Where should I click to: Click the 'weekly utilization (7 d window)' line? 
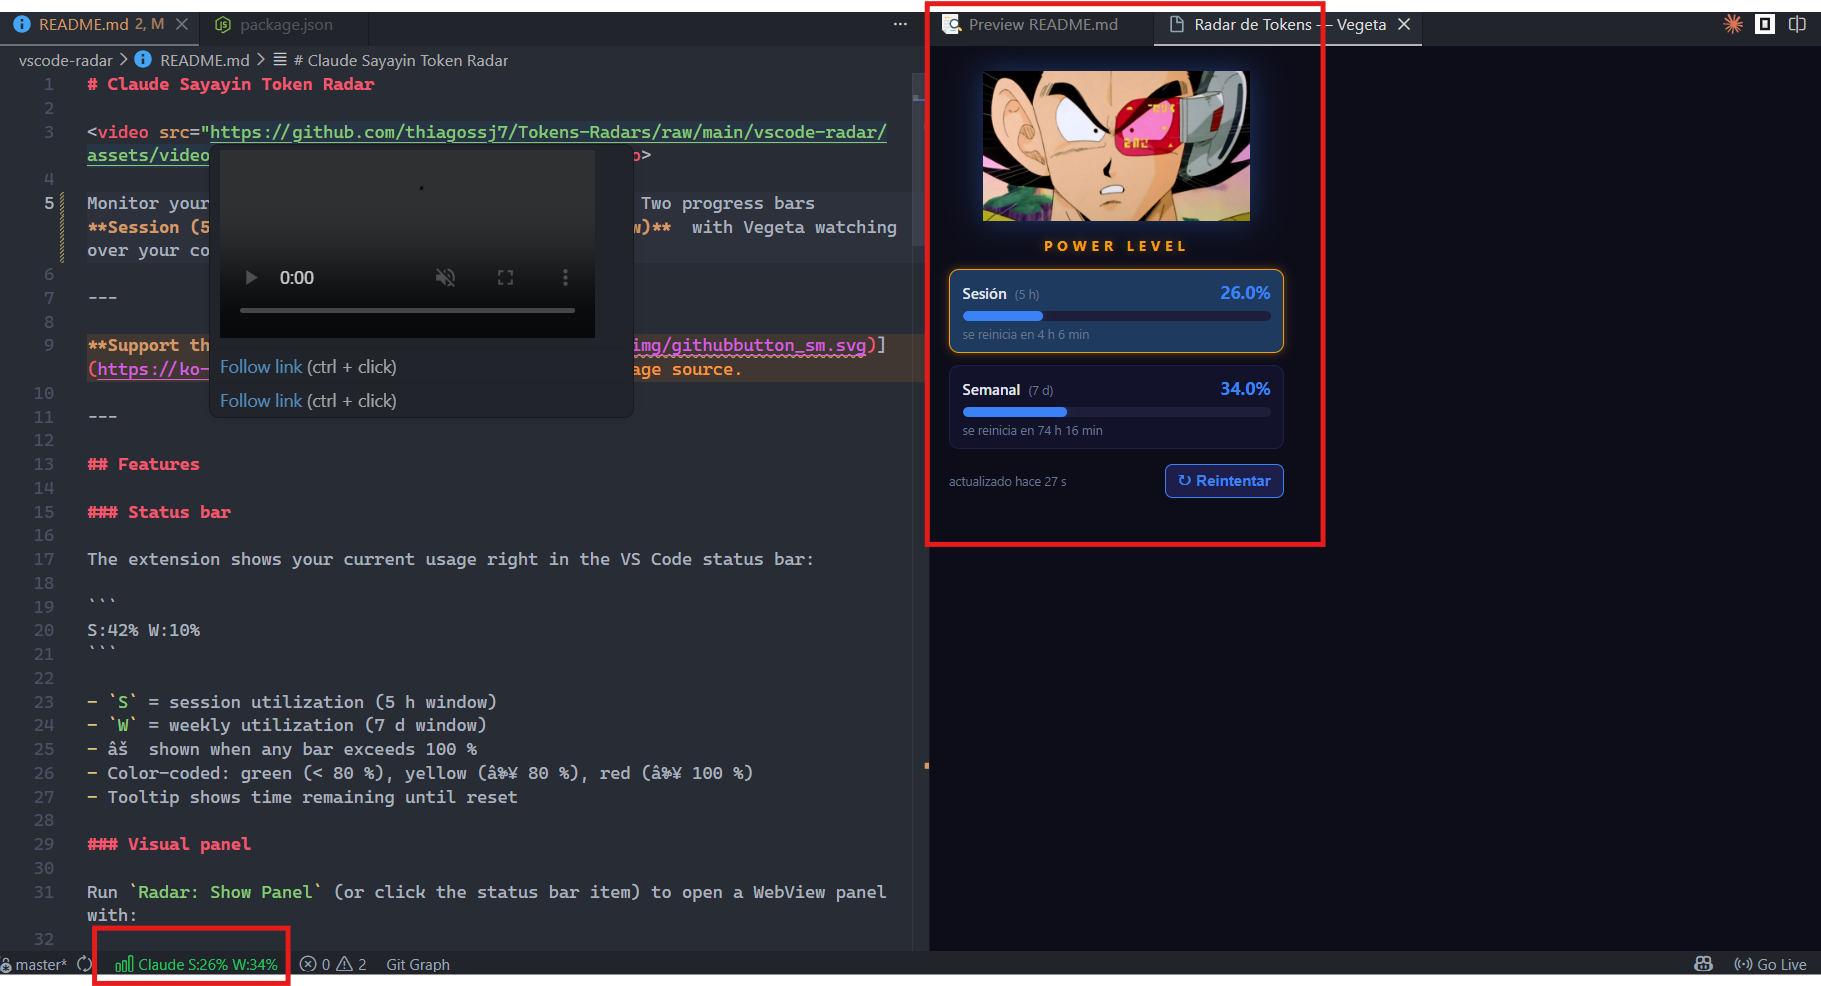327,725
